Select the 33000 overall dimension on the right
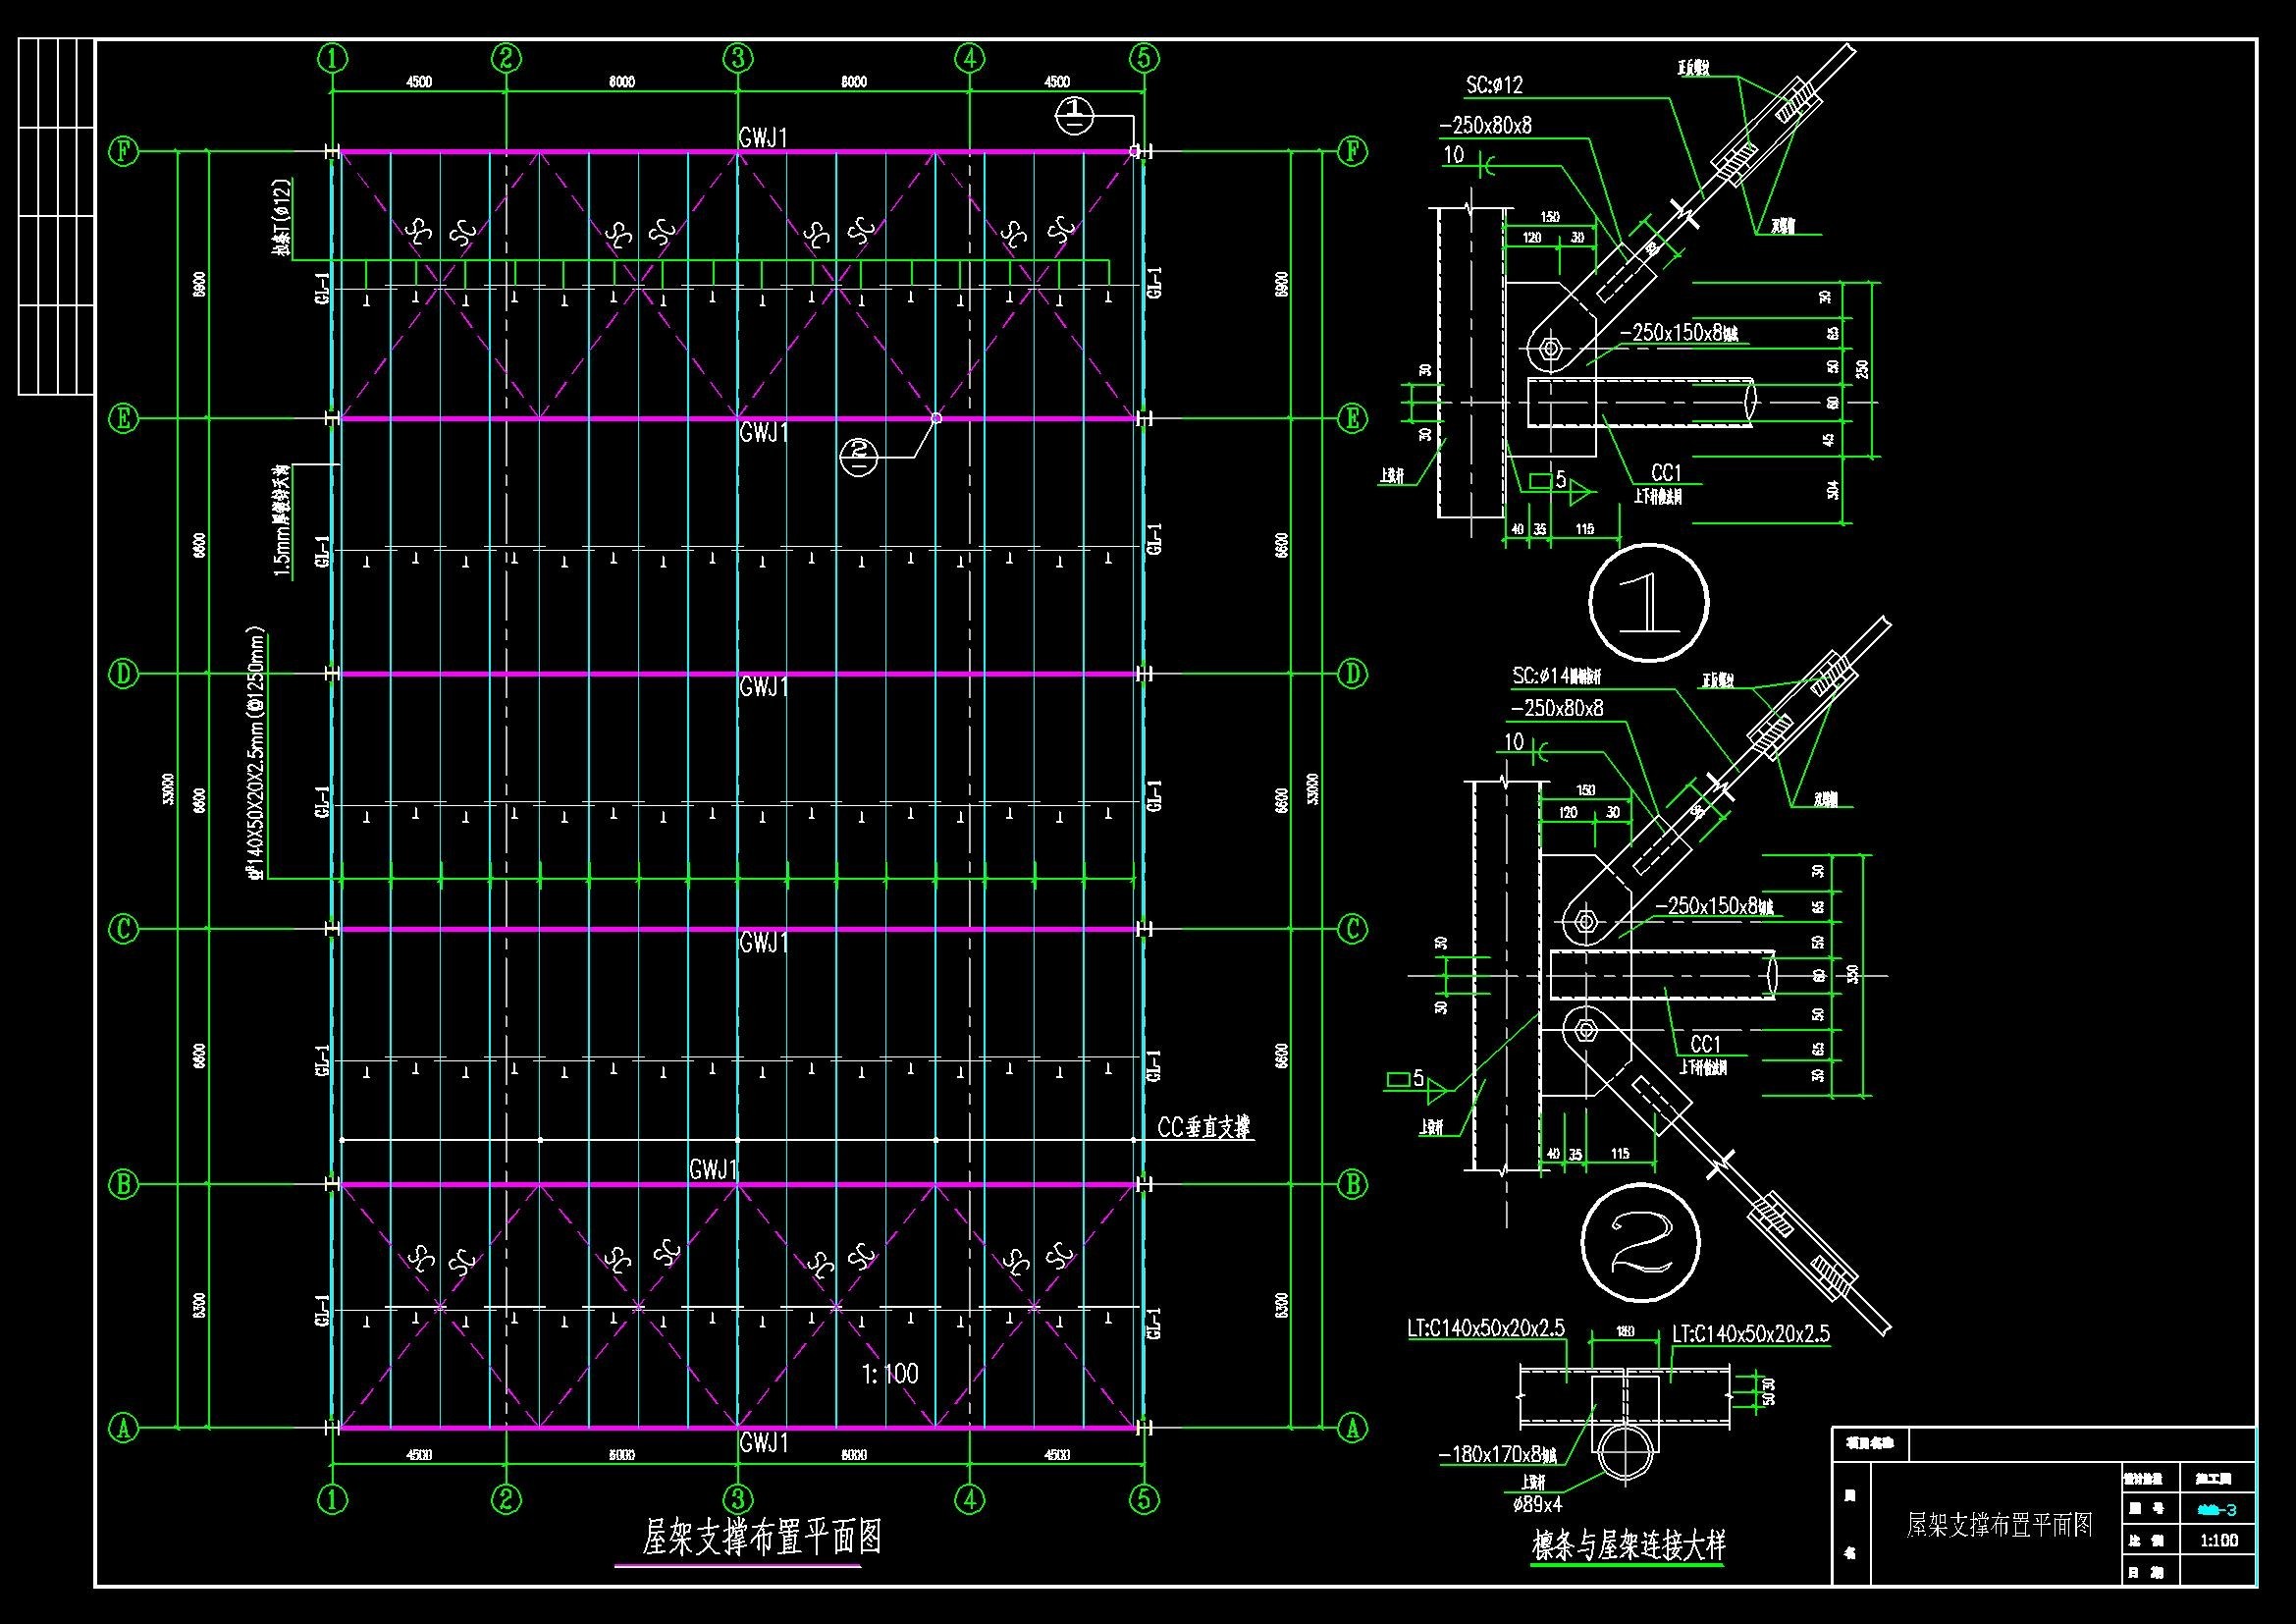 pos(1314,788)
